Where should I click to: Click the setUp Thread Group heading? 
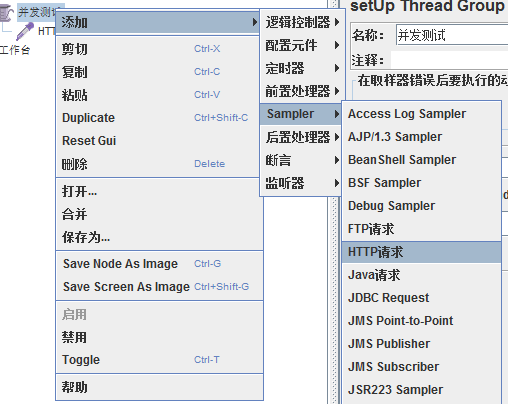[427, 6]
